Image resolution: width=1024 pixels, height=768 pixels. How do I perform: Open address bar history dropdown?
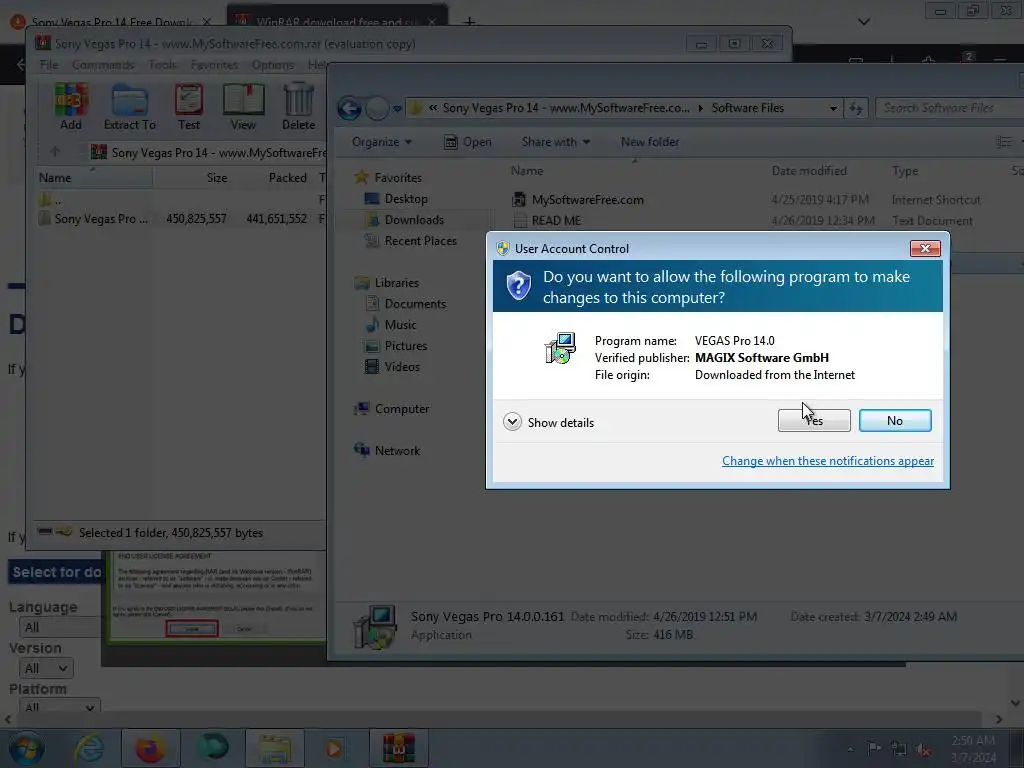tap(833, 108)
